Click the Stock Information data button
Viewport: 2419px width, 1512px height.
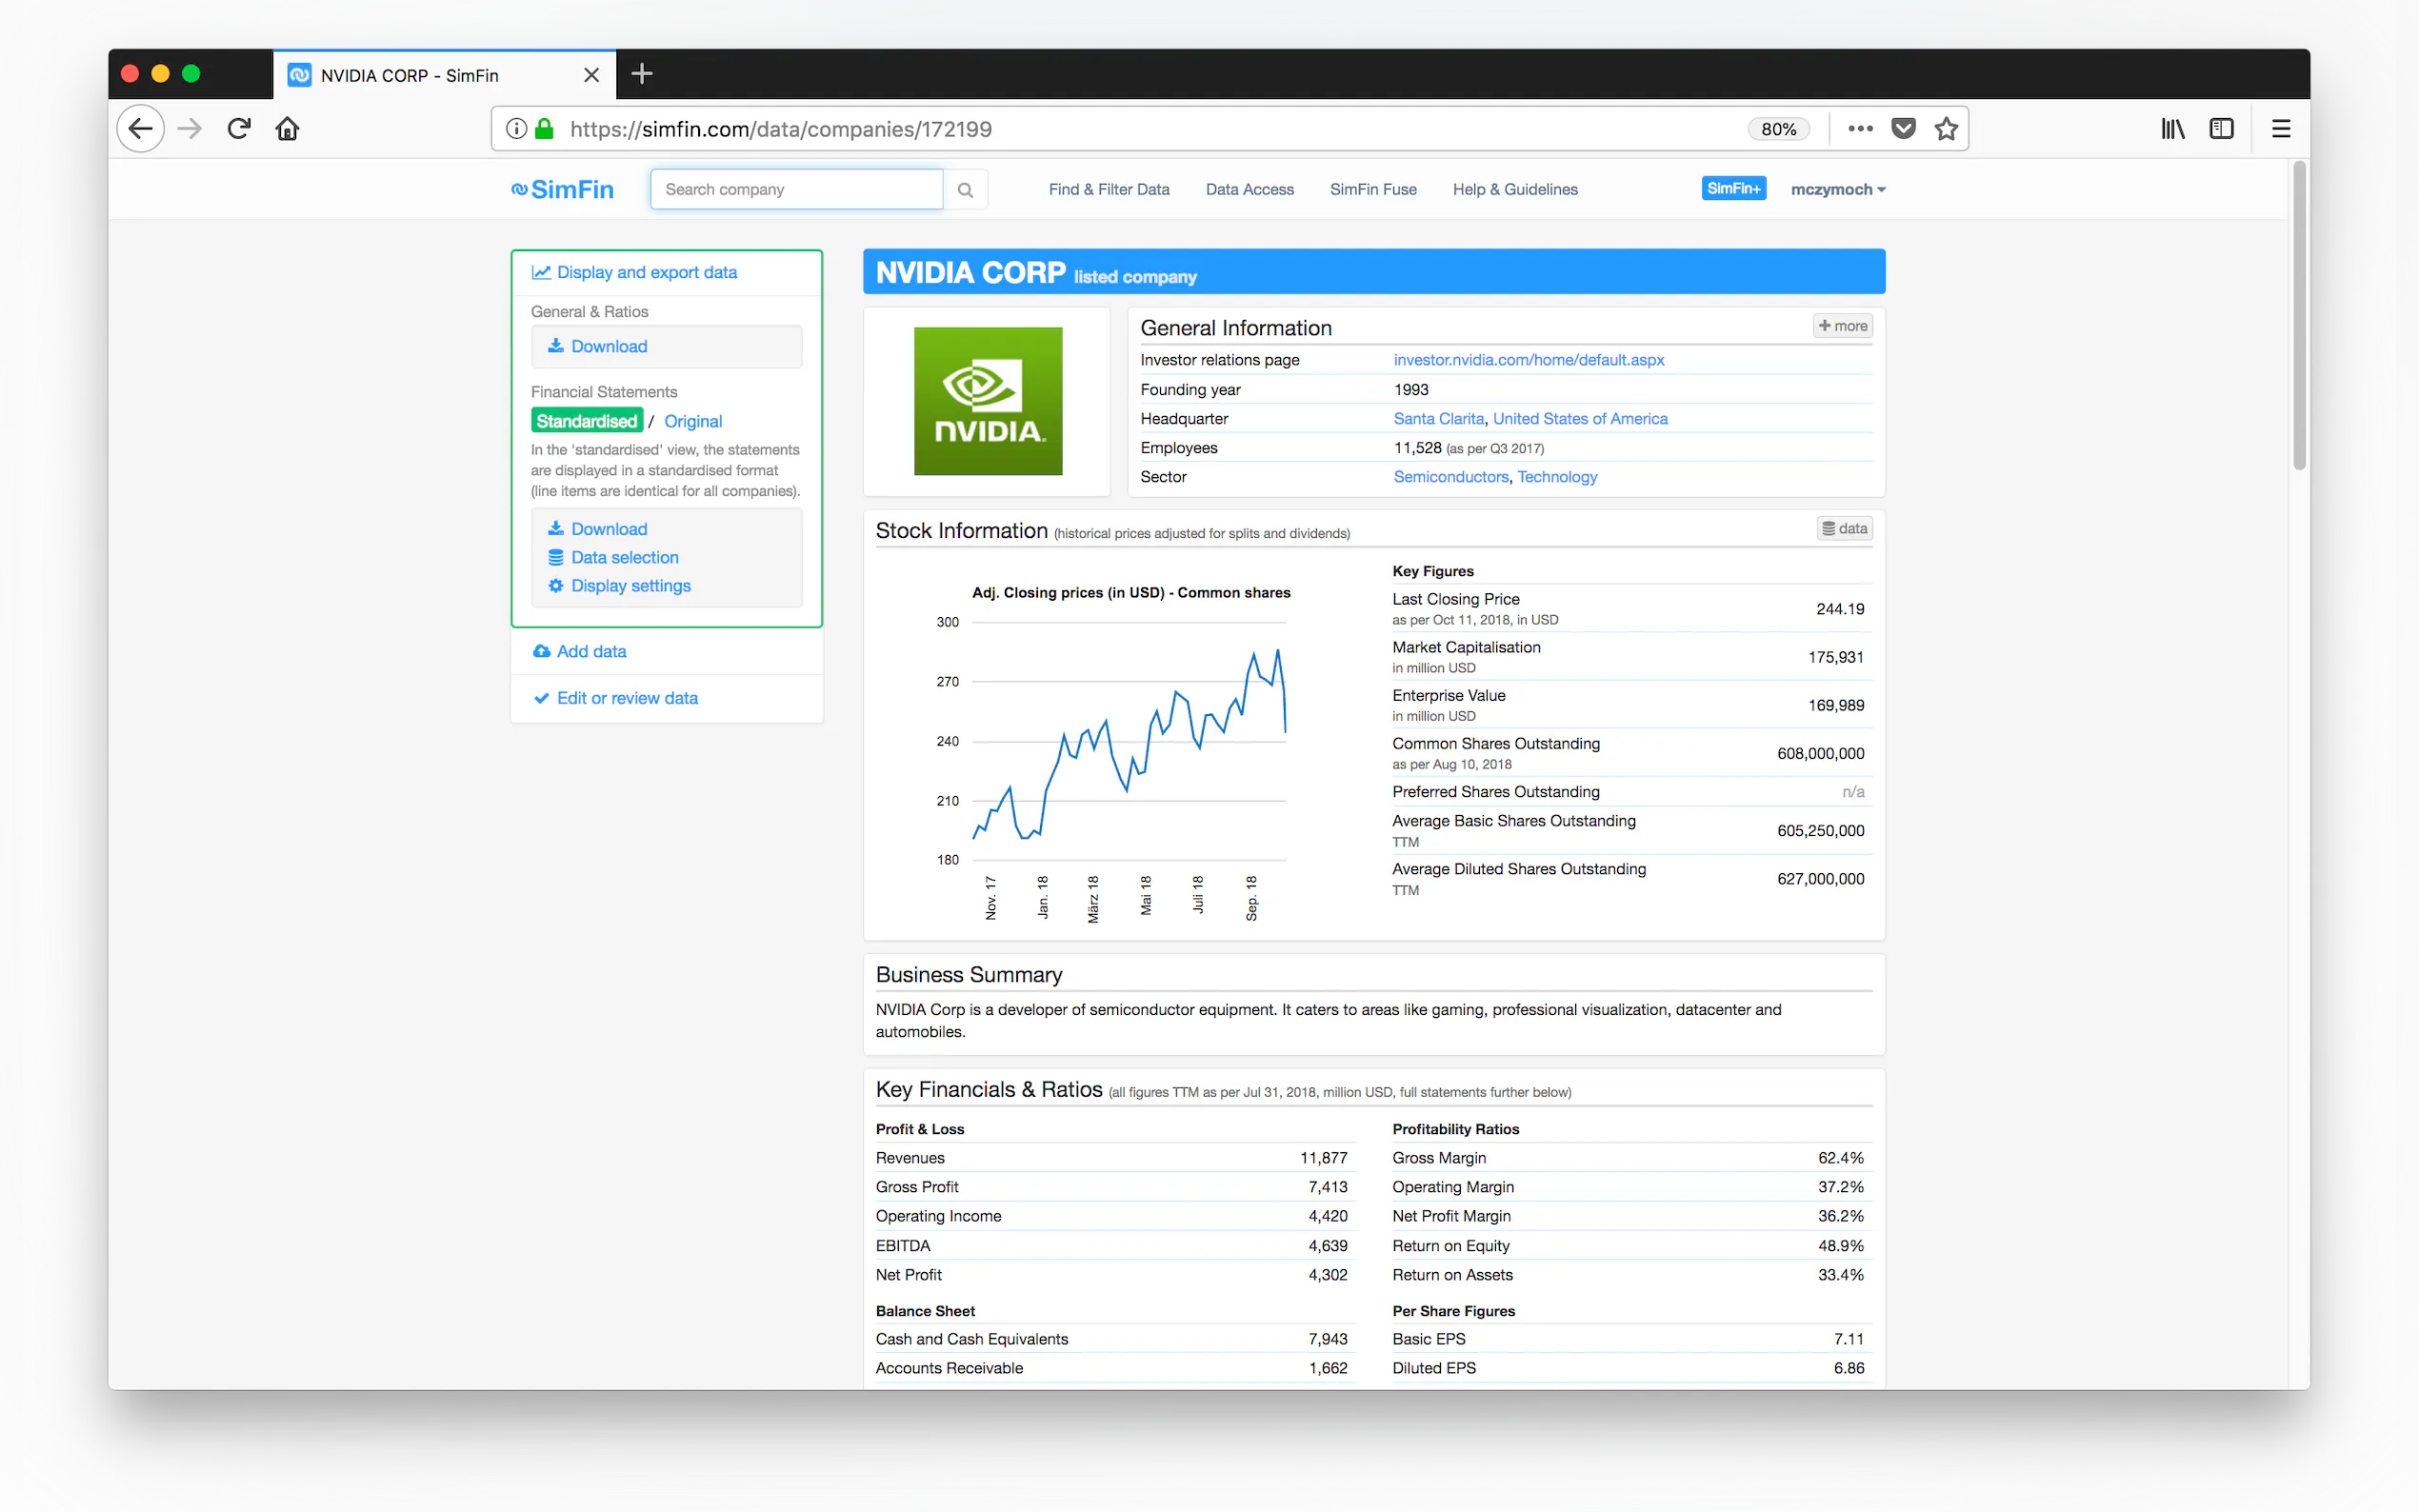pos(1844,529)
